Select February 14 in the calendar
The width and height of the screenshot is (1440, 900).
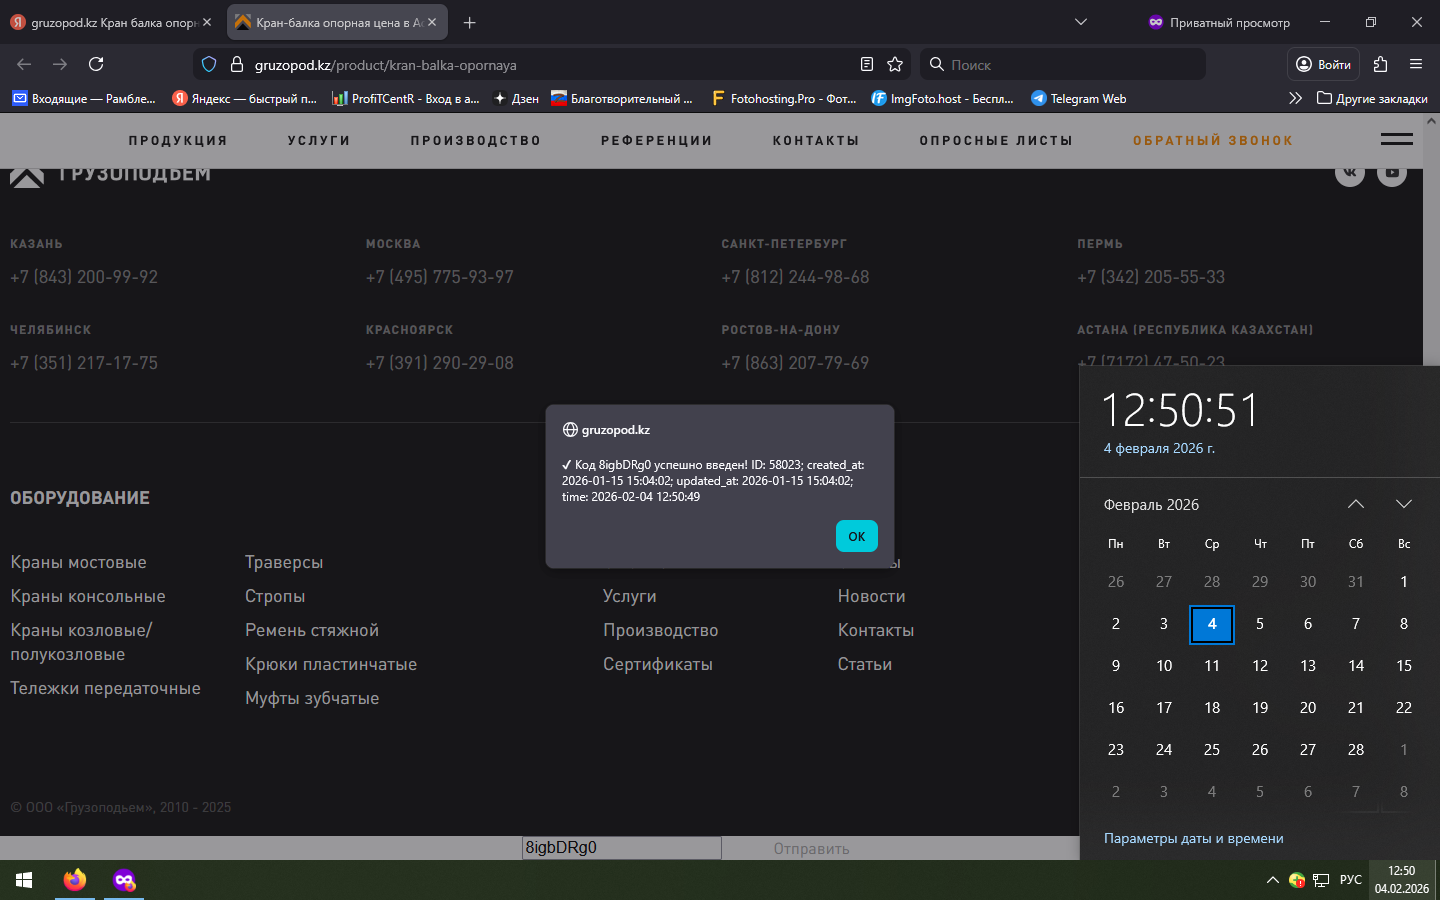point(1356,666)
